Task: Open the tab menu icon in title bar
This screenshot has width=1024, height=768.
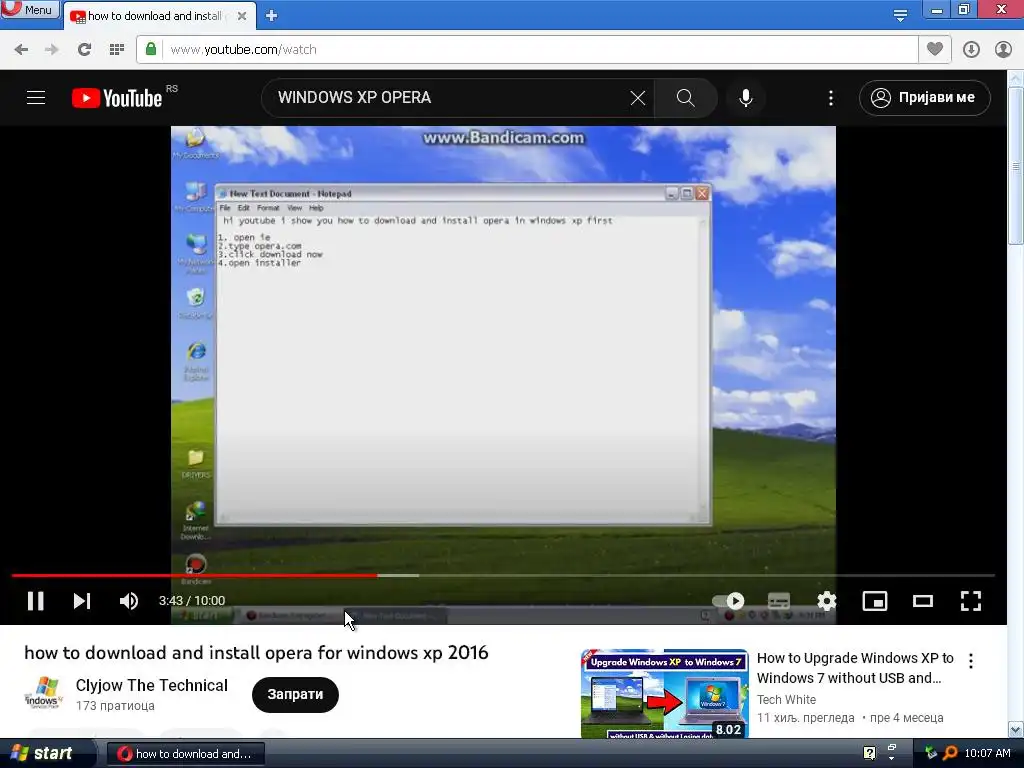Action: point(900,16)
